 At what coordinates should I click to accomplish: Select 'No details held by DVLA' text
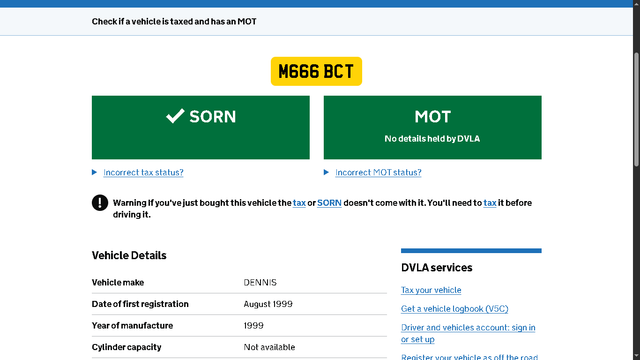coord(432,139)
